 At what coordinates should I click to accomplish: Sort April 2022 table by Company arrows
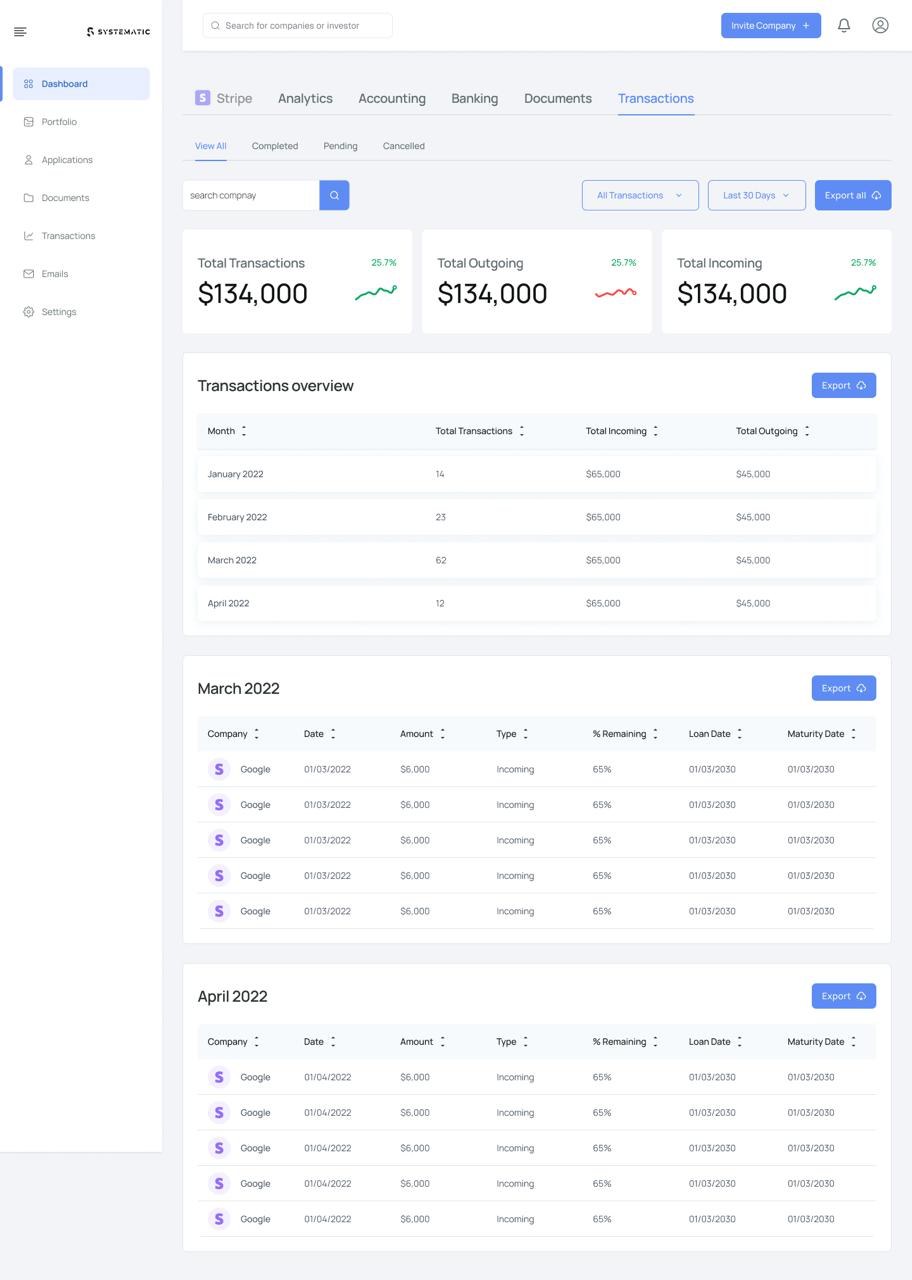click(x=257, y=1042)
